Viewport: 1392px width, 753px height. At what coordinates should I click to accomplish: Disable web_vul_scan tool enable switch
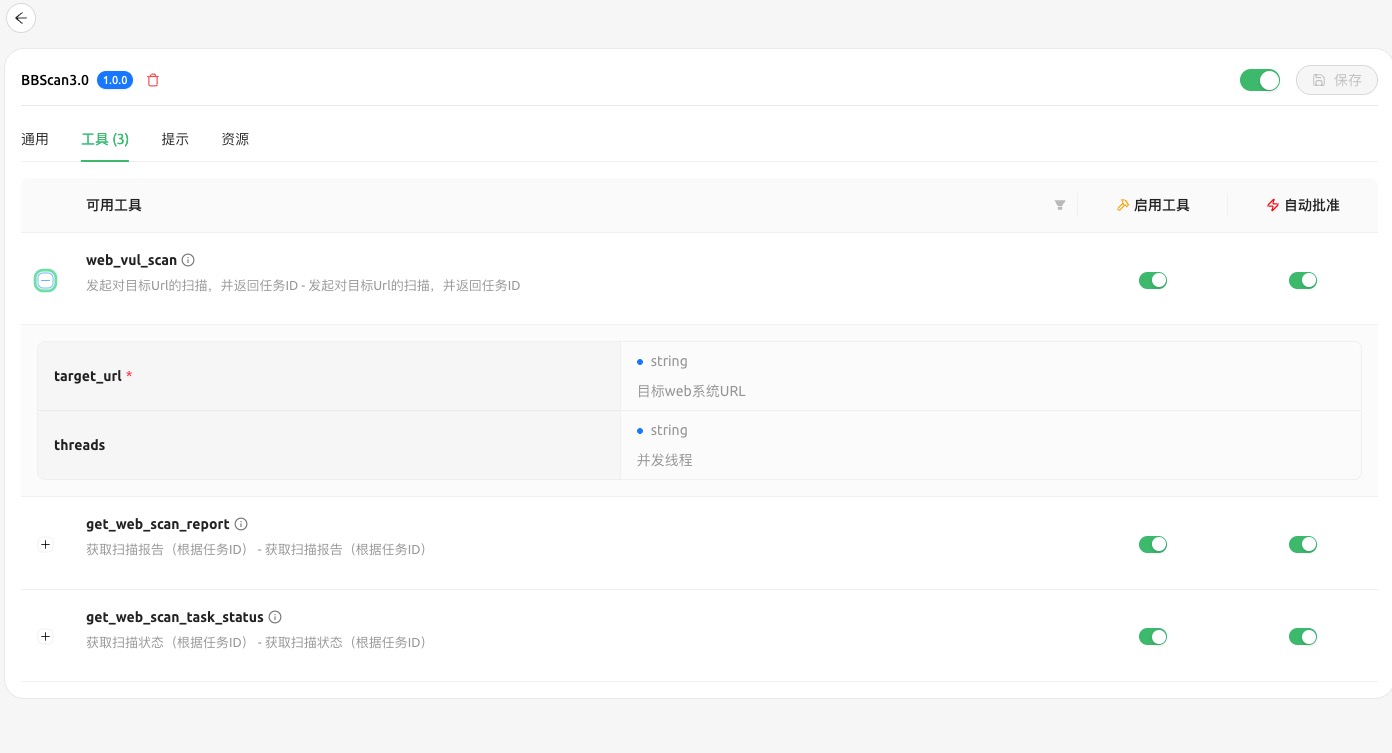pyautogui.click(x=1153, y=280)
